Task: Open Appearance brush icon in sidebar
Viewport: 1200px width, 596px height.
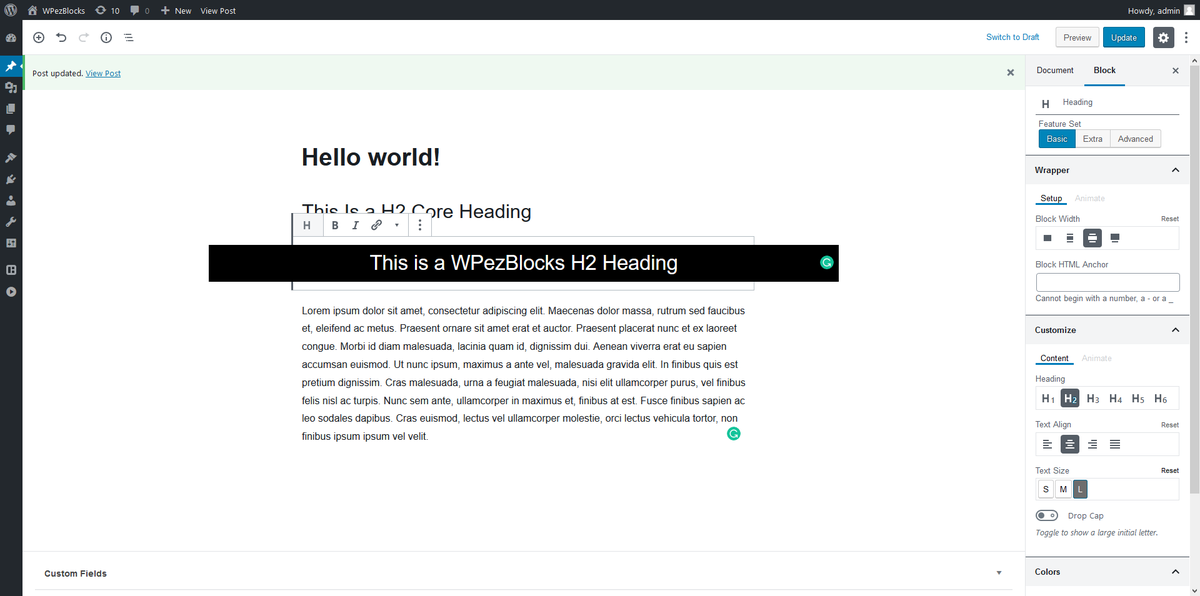Action: tap(11, 158)
